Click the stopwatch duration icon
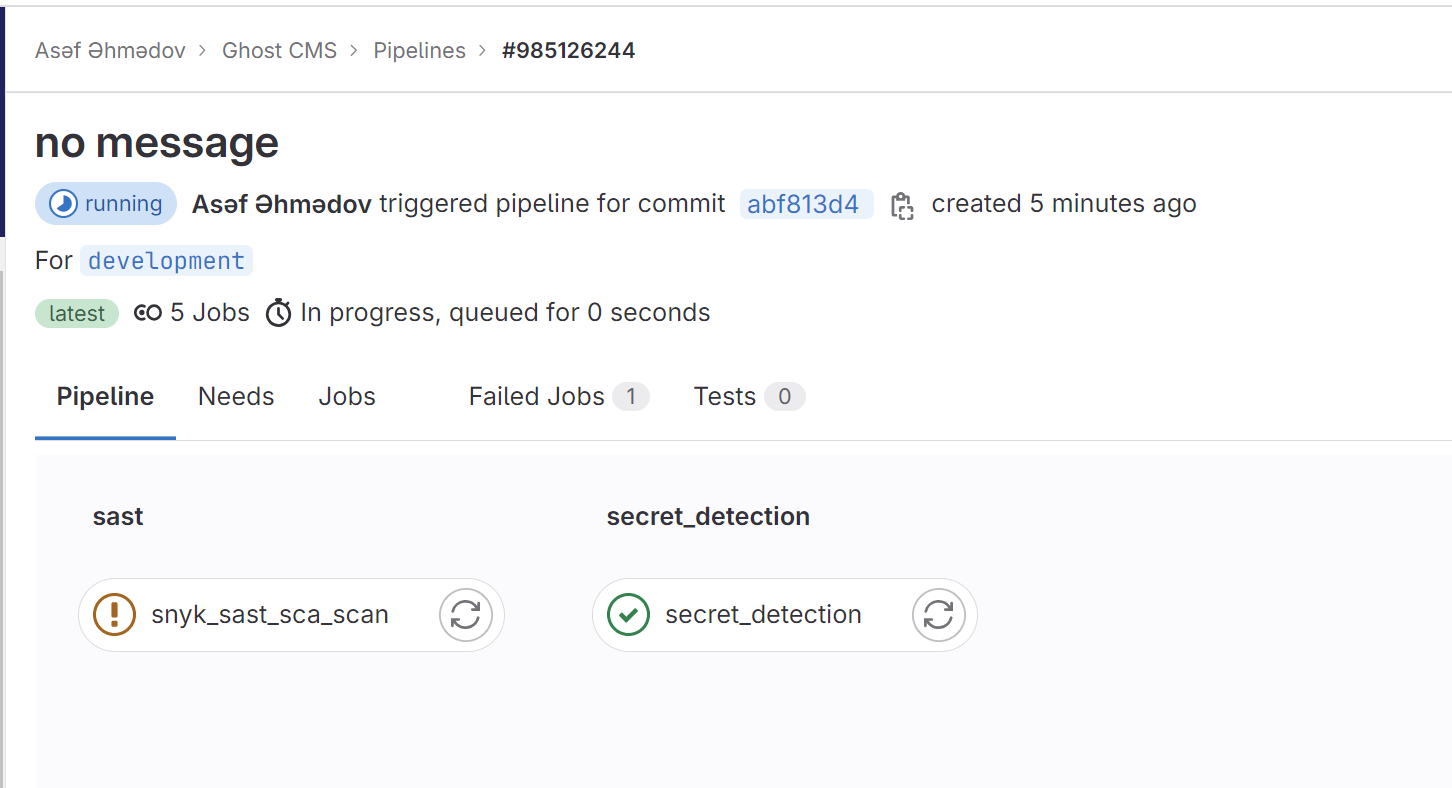Image resolution: width=1452 pixels, height=788 pixels. 278,313
